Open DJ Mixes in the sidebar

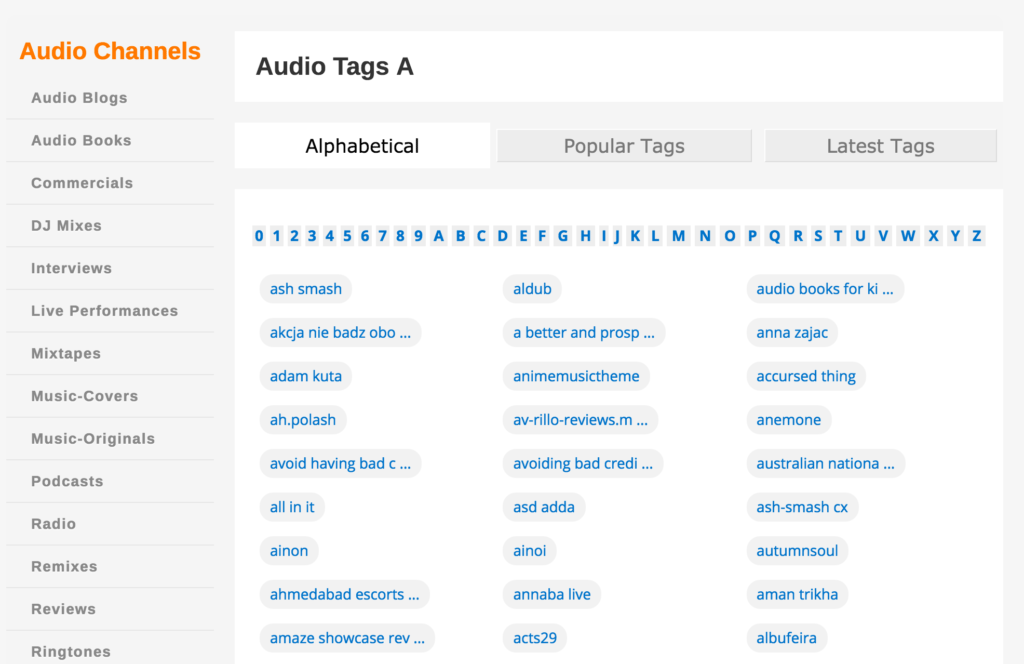tap(67, 226)
